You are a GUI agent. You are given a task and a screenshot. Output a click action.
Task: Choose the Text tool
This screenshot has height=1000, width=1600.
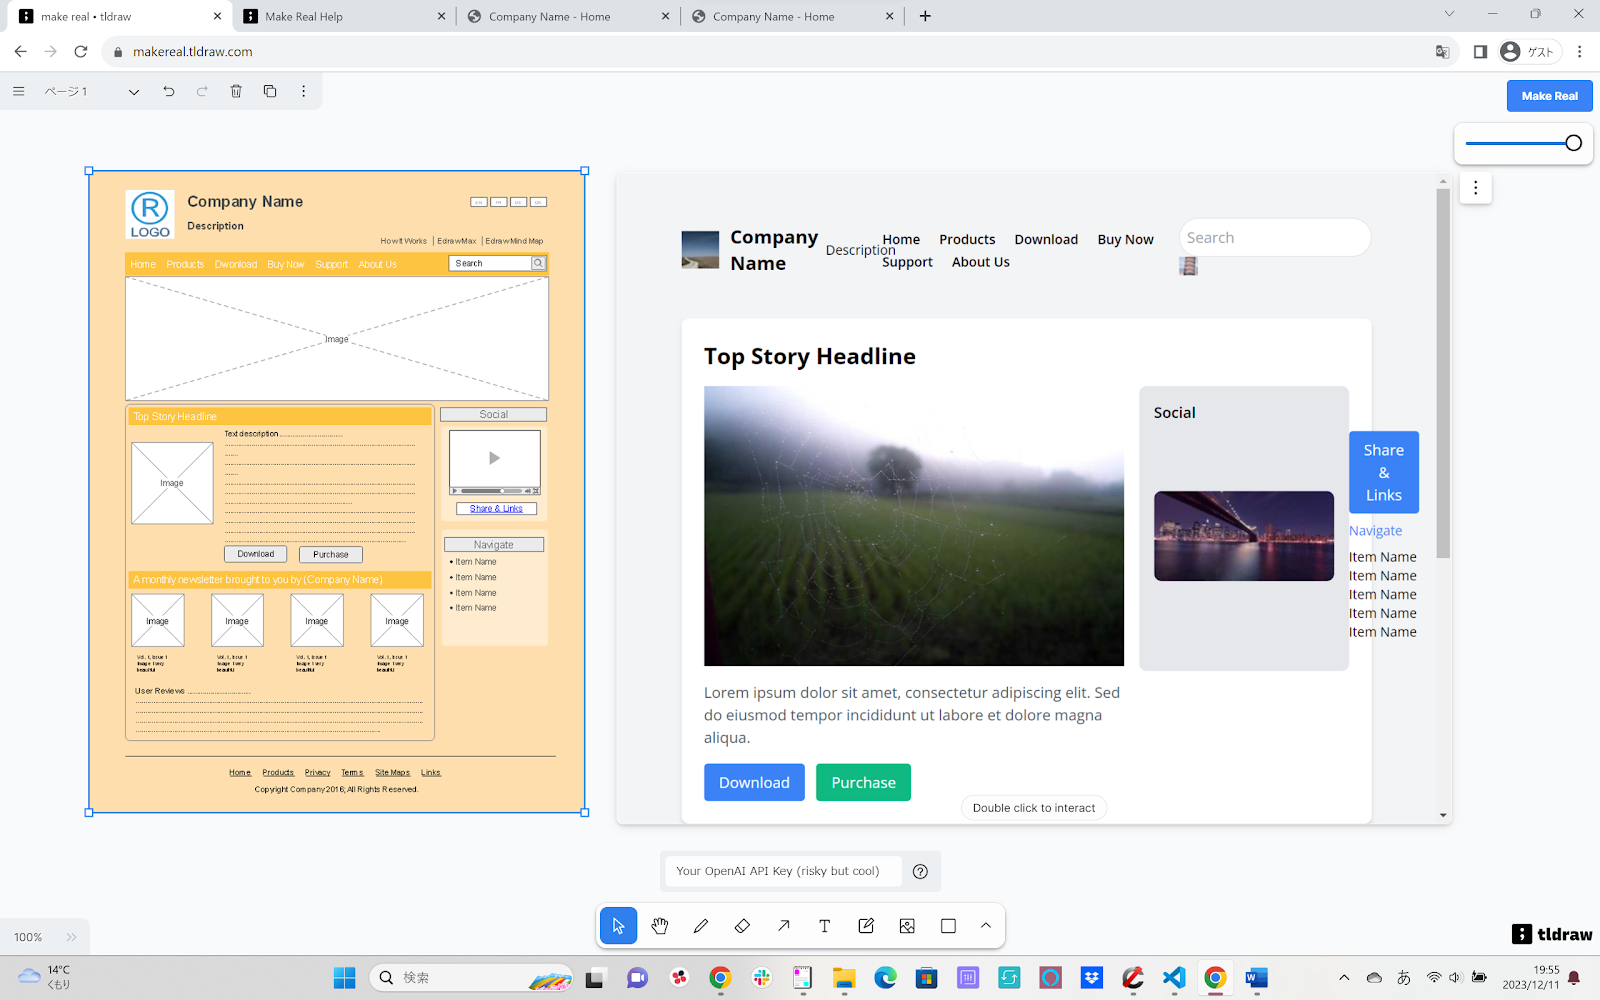825,926
